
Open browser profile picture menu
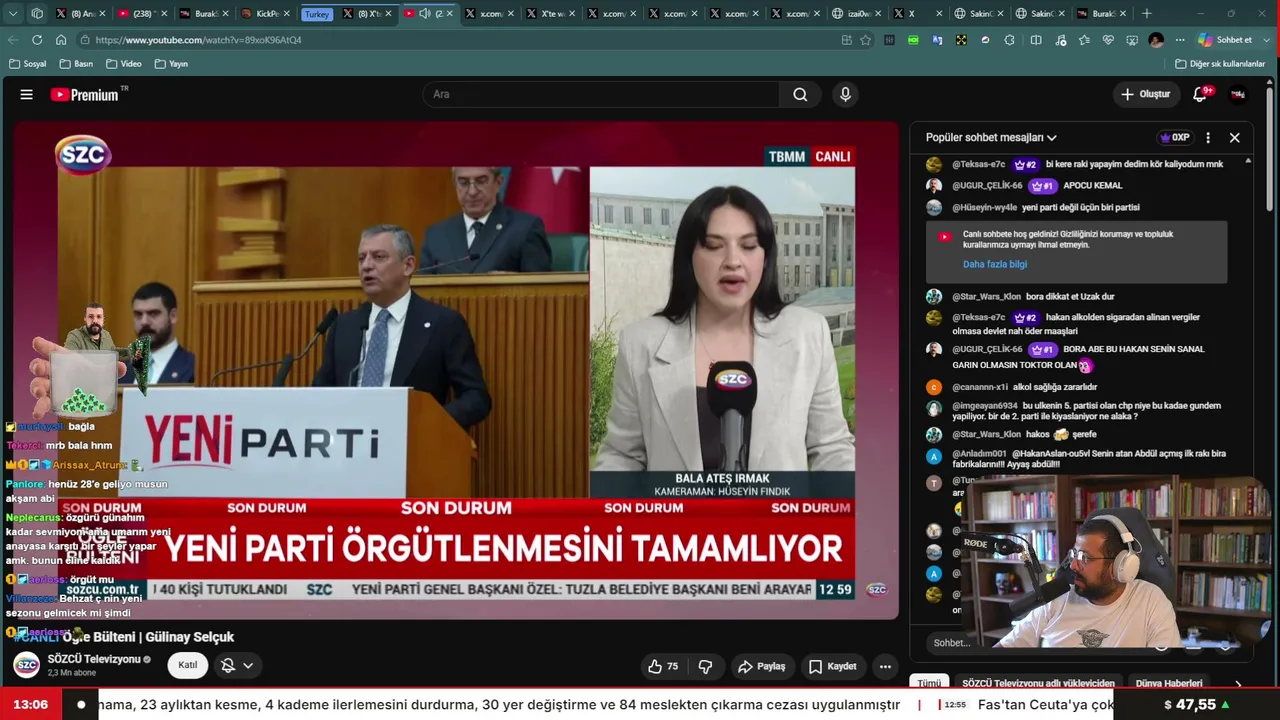click(x=1156, y=40)
